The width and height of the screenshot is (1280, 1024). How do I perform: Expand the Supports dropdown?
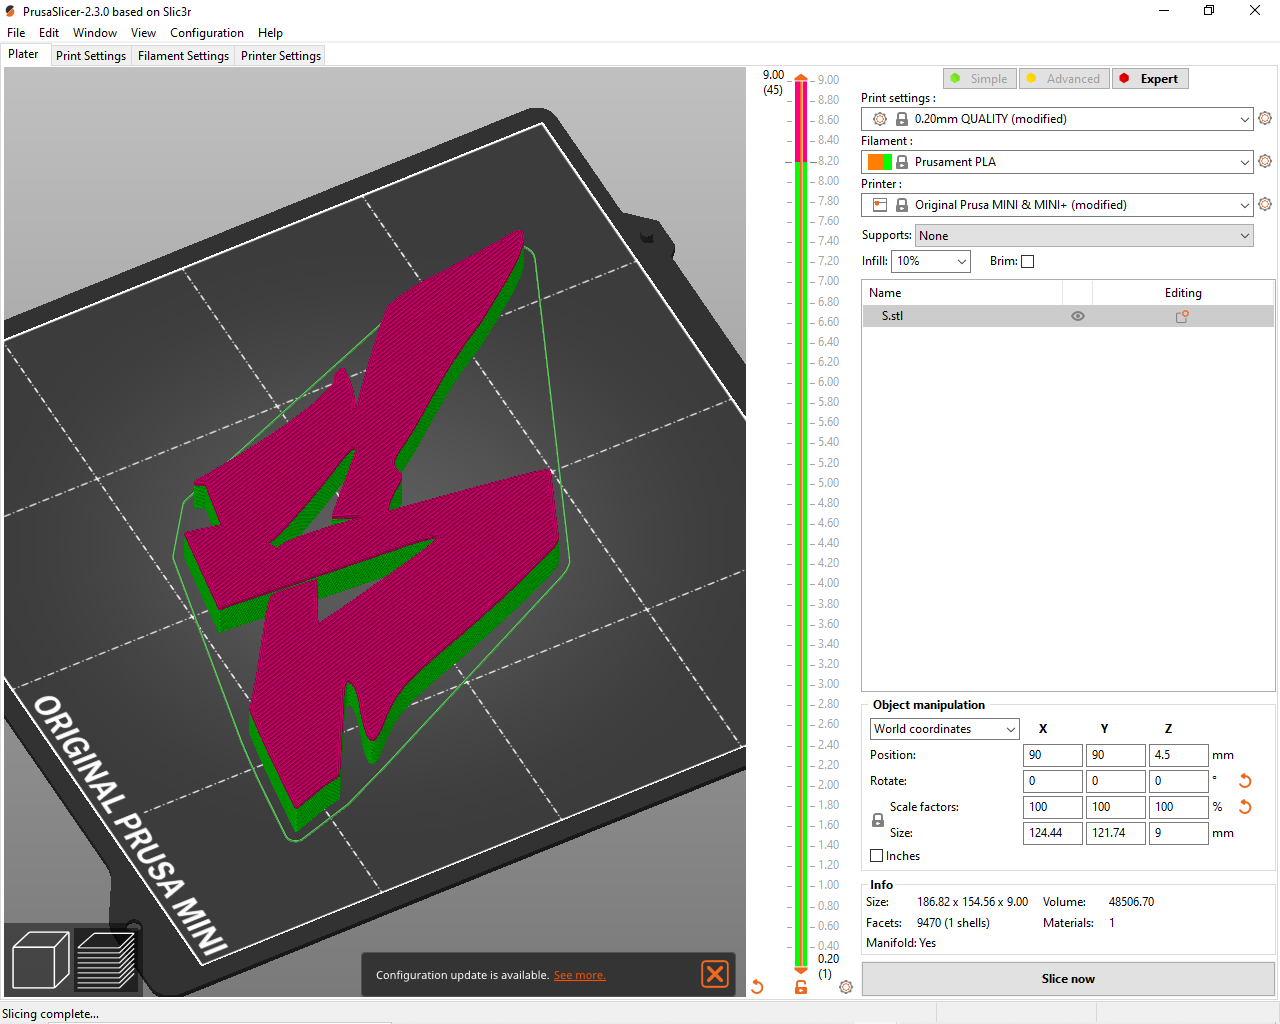1084,236
